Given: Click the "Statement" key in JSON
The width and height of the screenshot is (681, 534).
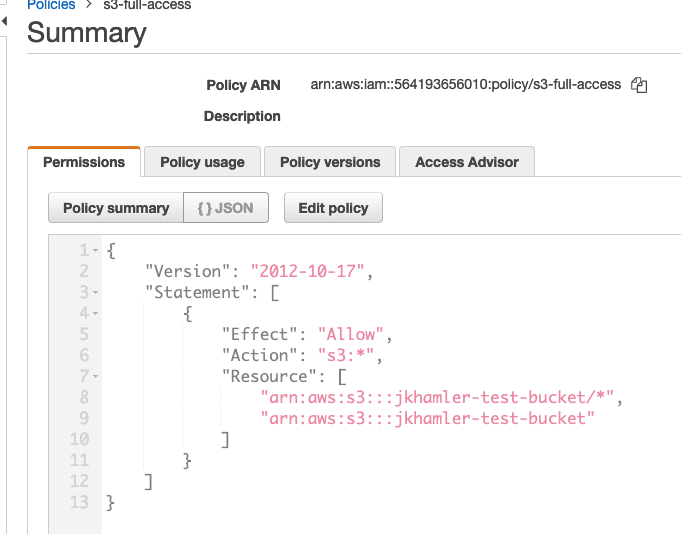Looking at the screenshot, I should [x=197, y=293].
